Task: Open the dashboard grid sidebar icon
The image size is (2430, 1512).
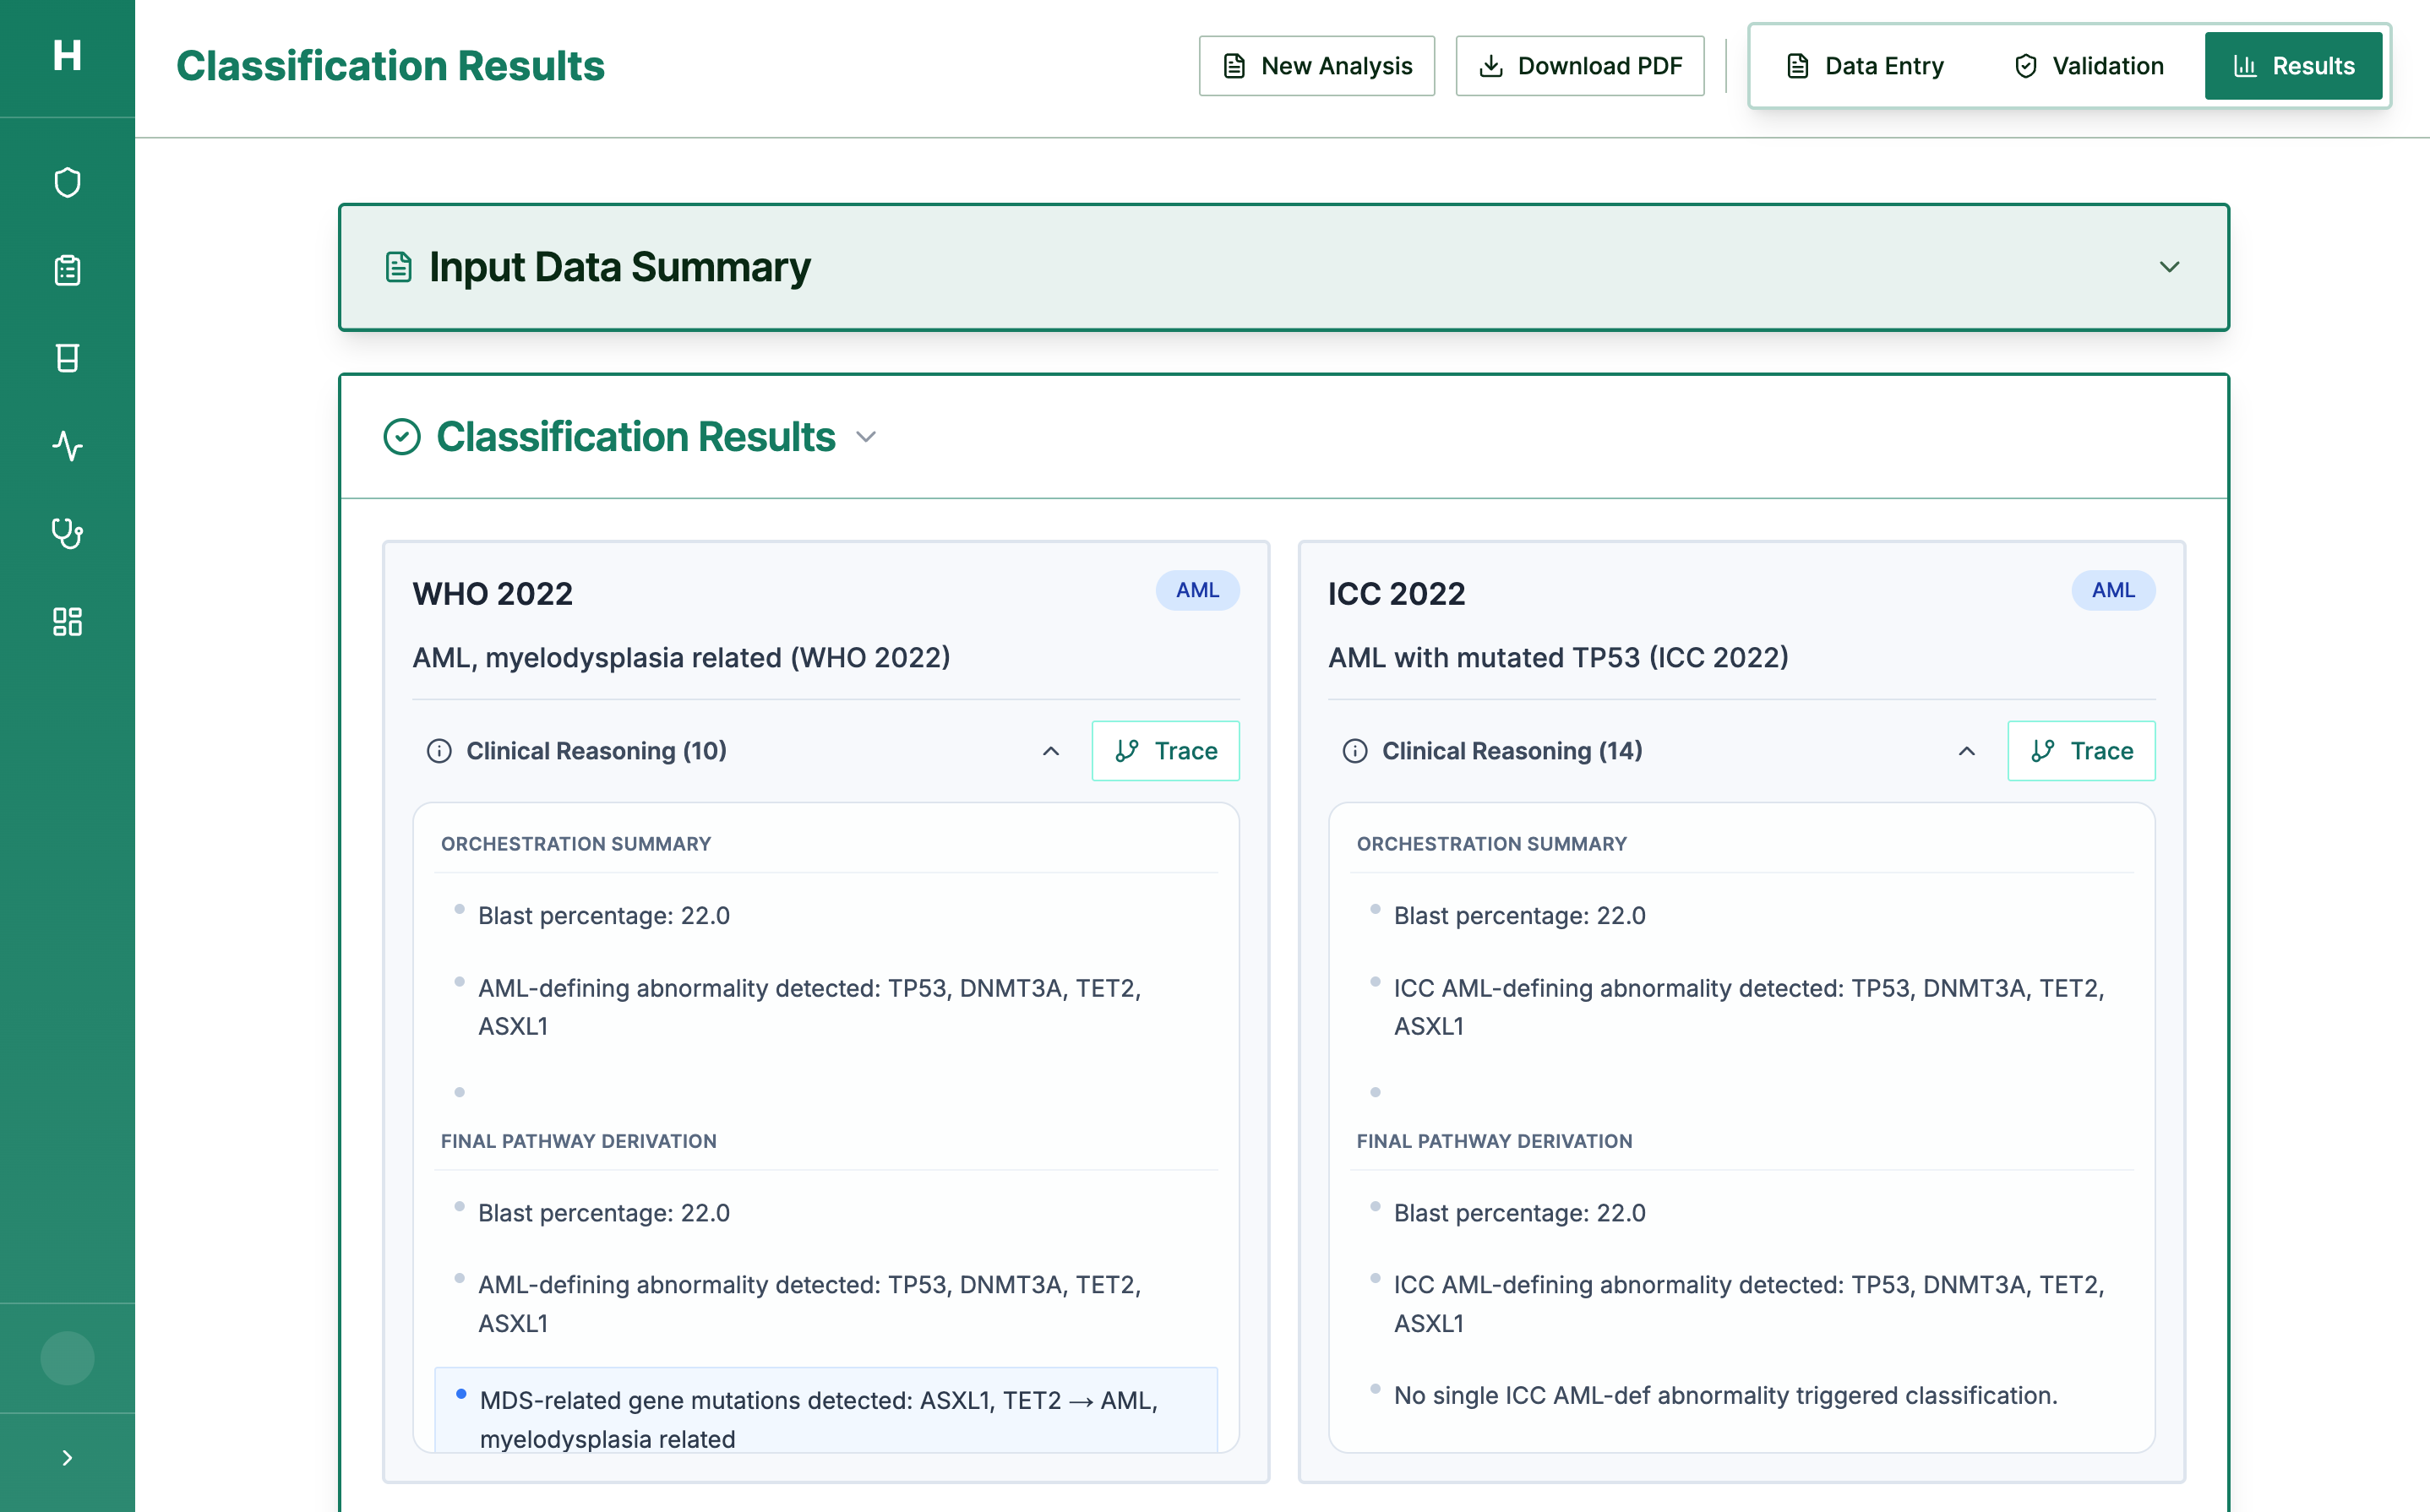Action: coord(67,621)
